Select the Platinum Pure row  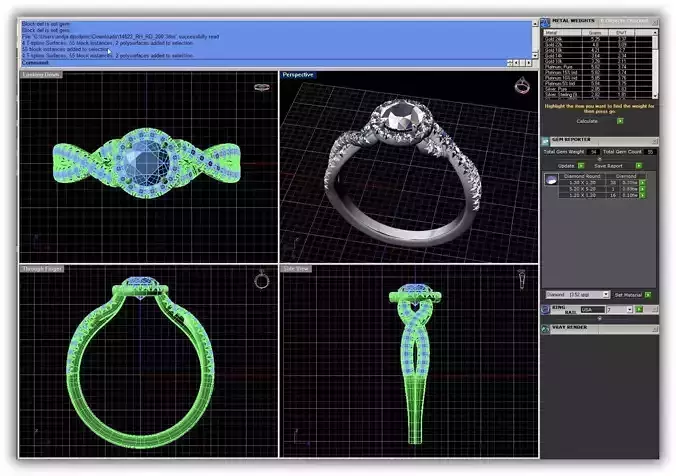tap(597, 67)
